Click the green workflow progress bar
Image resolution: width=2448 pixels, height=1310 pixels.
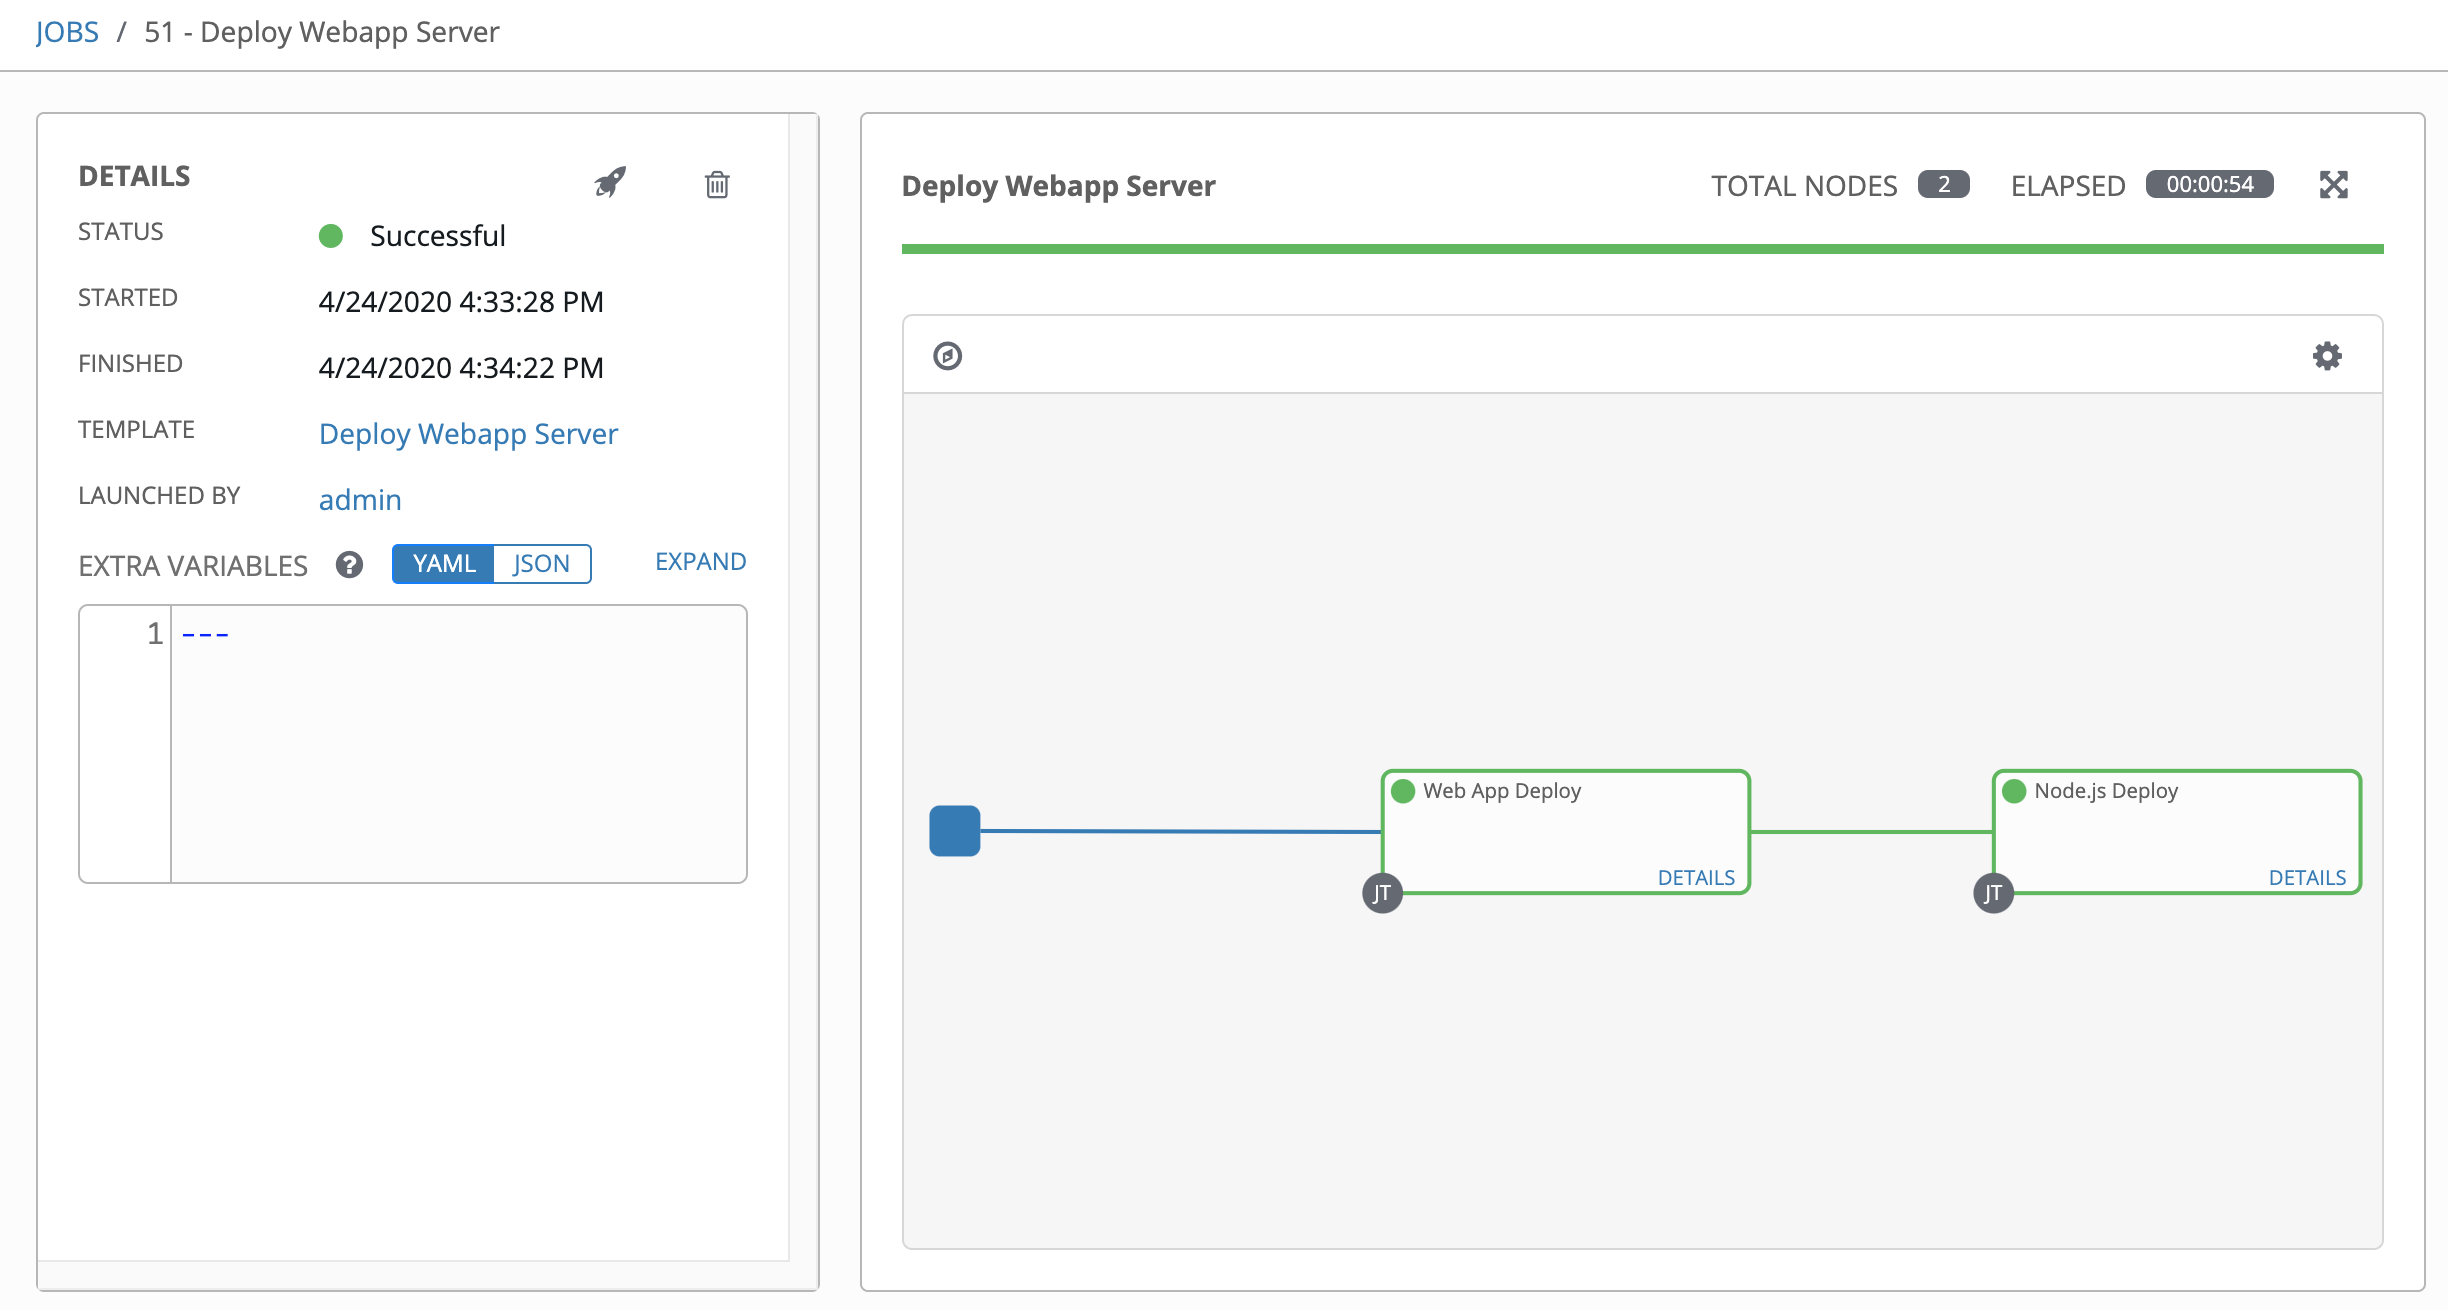[x=1642, y=249]
